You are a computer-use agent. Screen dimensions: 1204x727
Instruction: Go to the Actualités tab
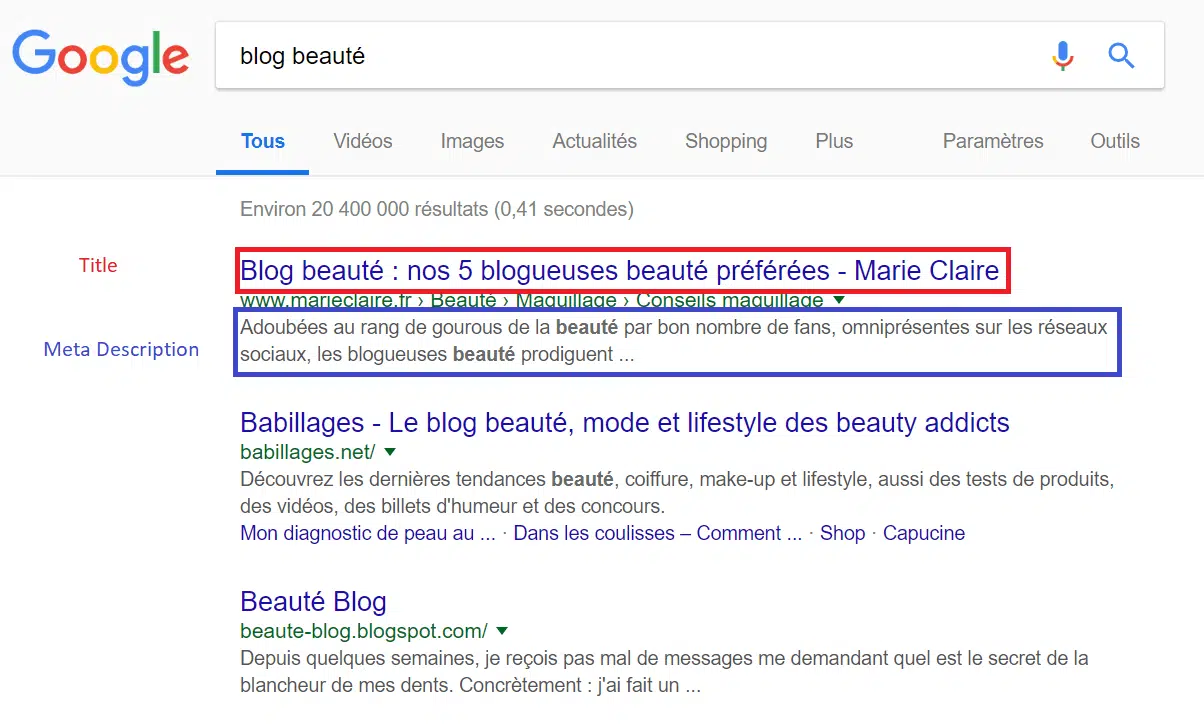[594, 141]
